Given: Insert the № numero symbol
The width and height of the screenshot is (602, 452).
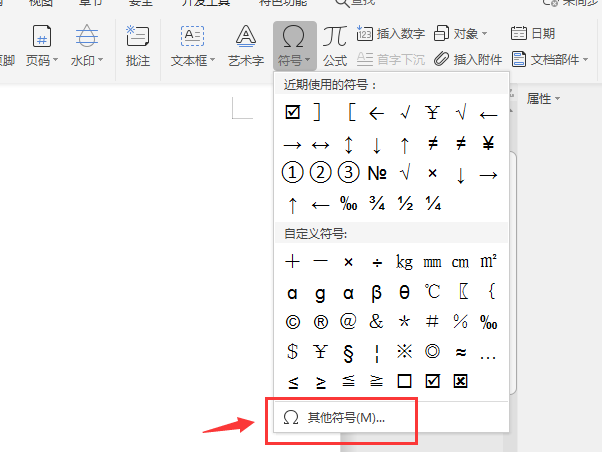Looking at the screenshot, I should click(x=377, y=173).
